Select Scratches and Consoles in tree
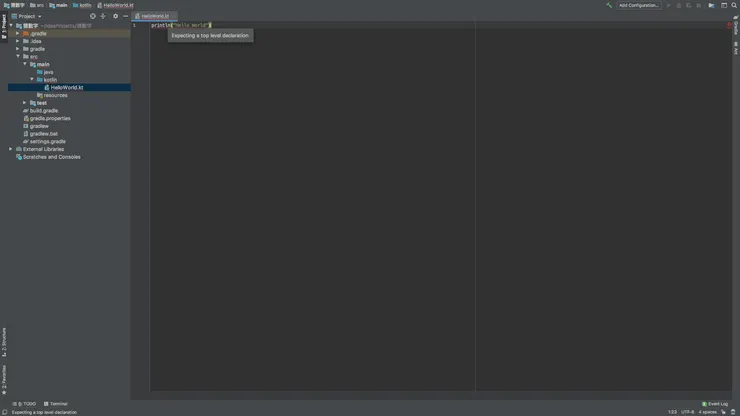This screenshot has width=740, height=416. [51, 157]
